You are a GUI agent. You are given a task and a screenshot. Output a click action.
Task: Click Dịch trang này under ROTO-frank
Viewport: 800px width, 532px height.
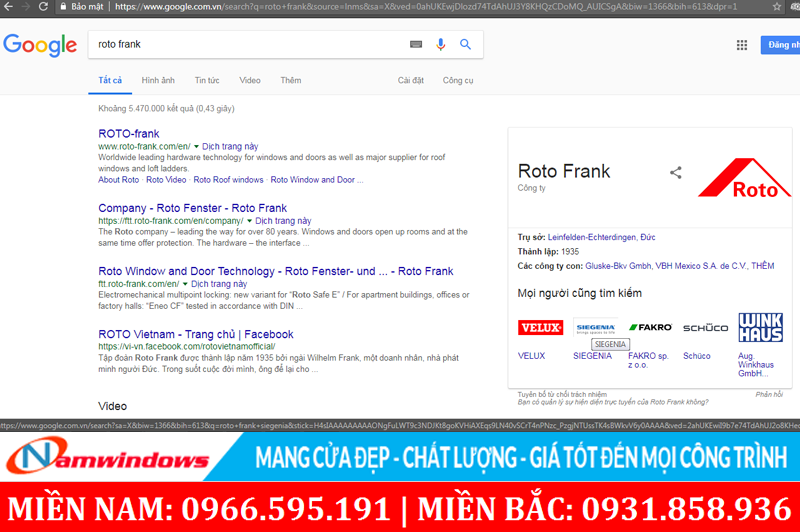click(230, 146)
